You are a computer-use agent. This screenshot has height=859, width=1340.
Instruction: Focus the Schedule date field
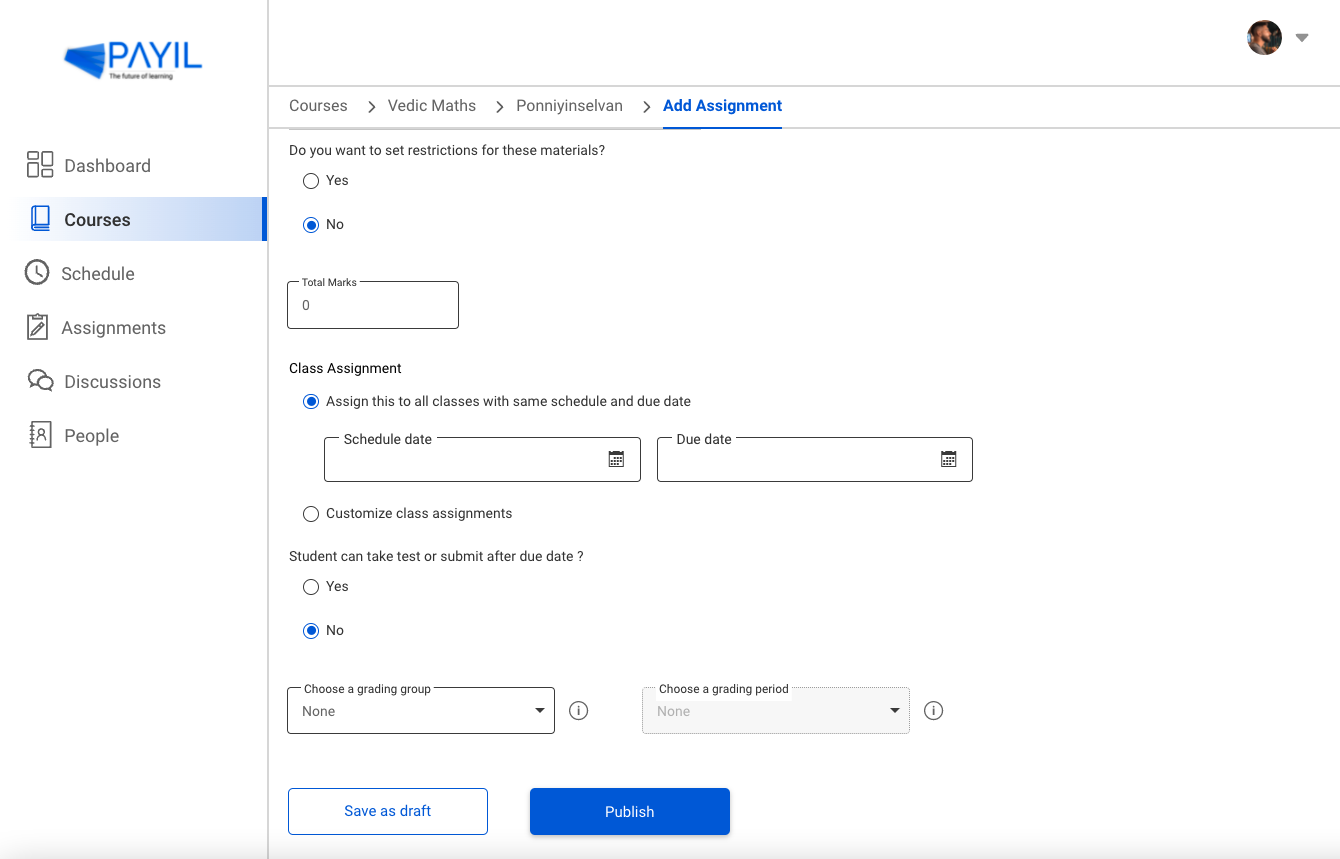[482, 459]
